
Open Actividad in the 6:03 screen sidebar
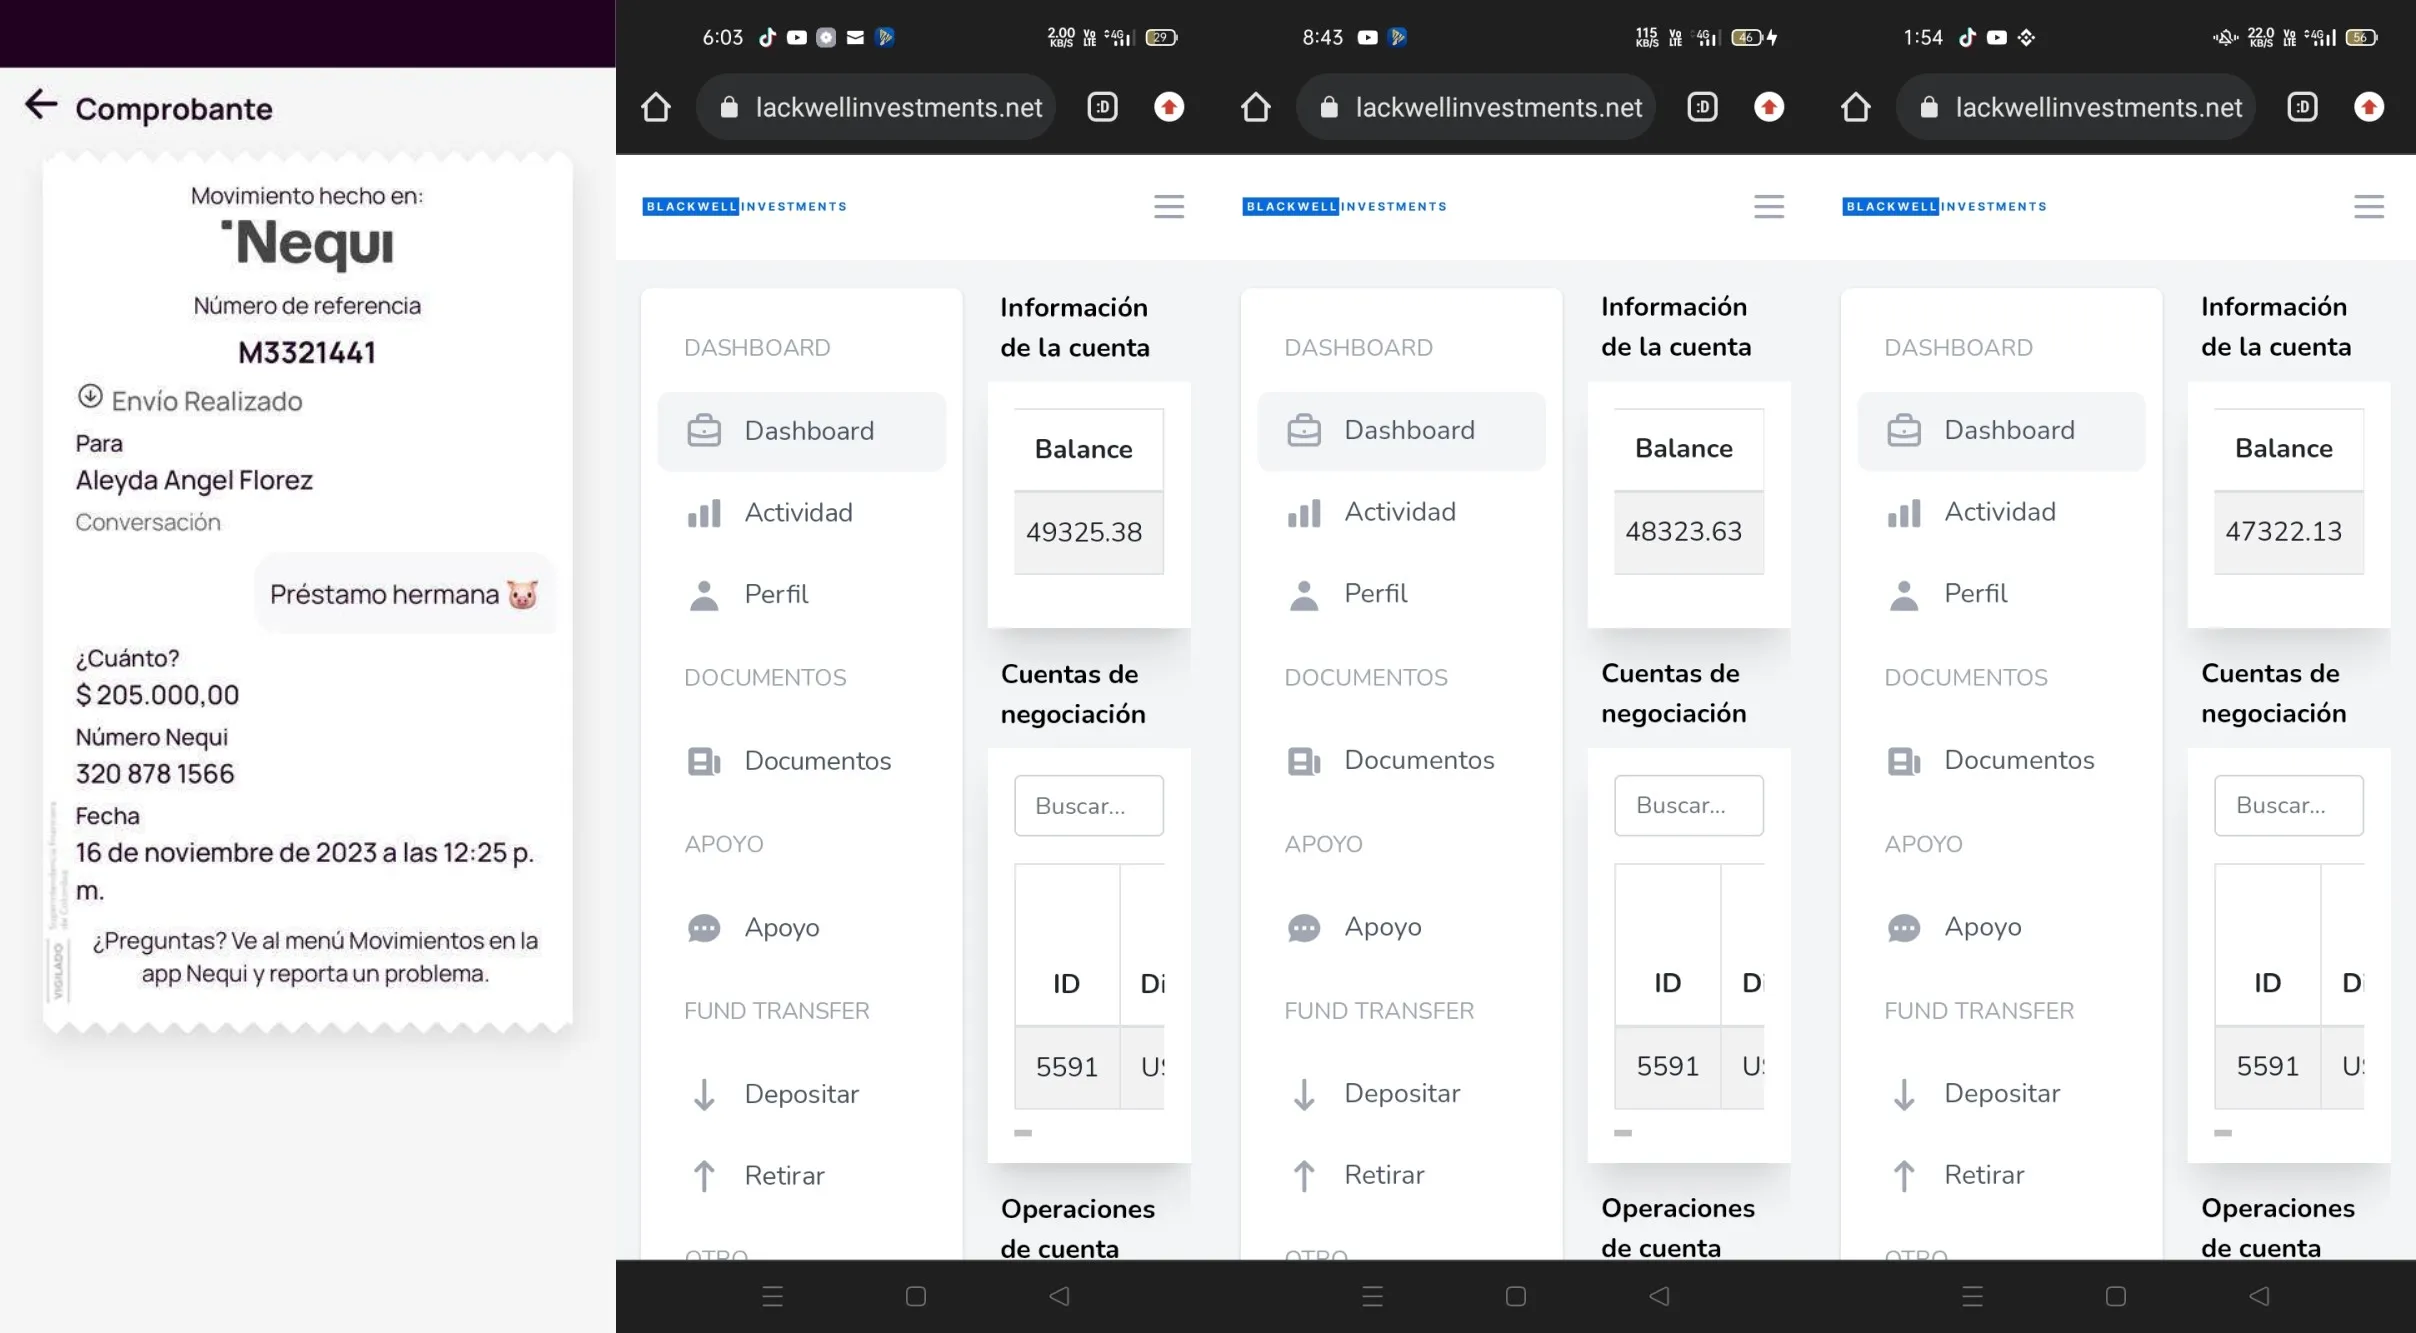pyautogui.click(x=802, y=513)
